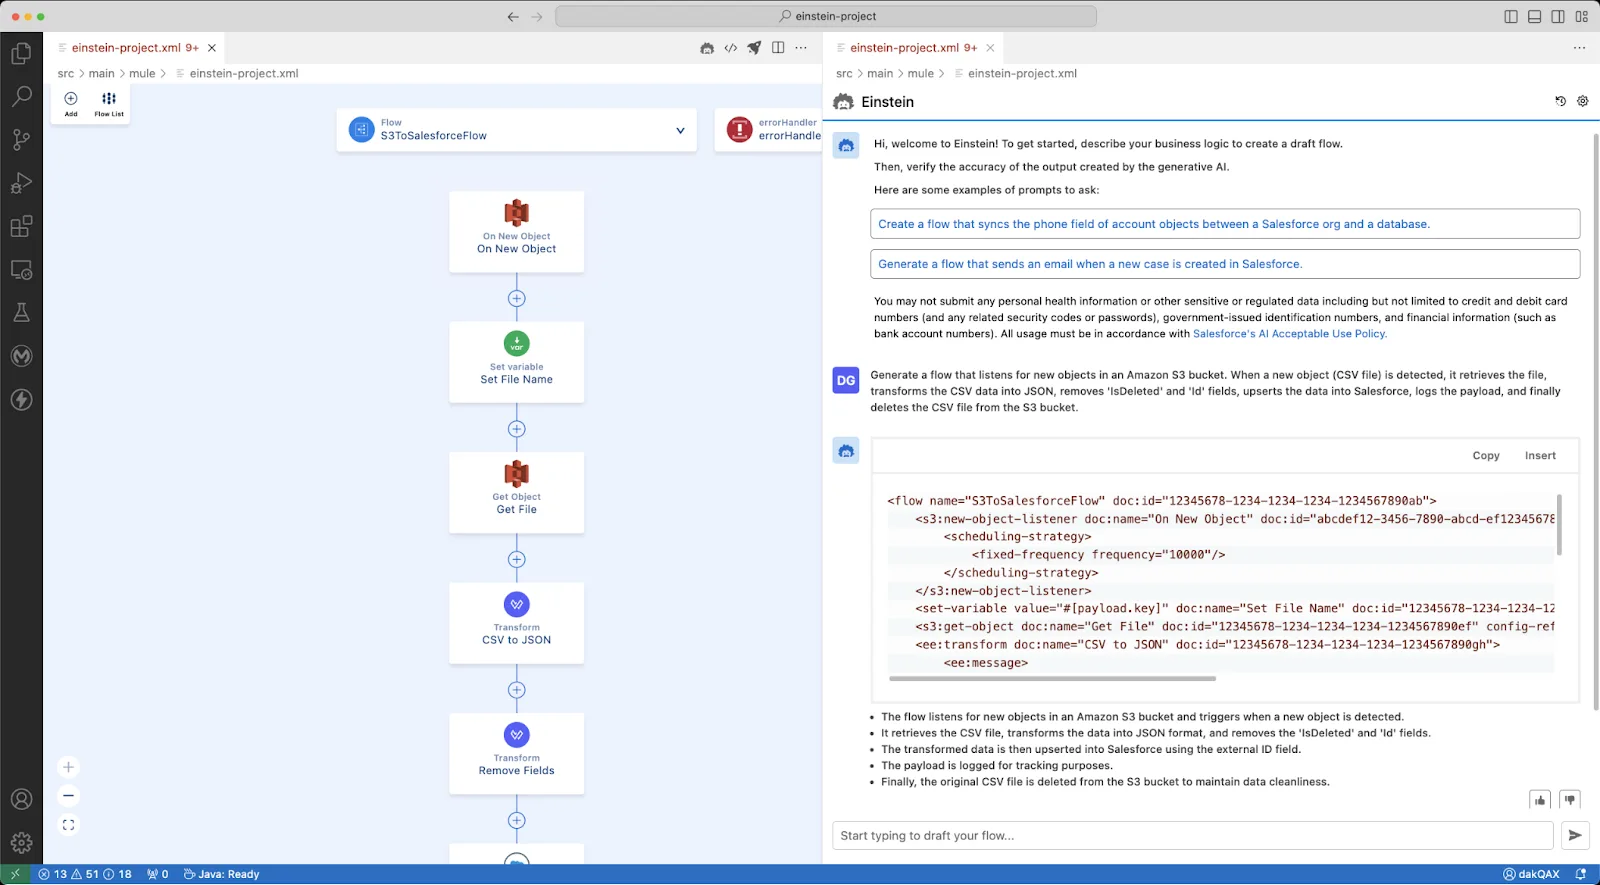Open the Search view in the activity bar

point(21,96)
